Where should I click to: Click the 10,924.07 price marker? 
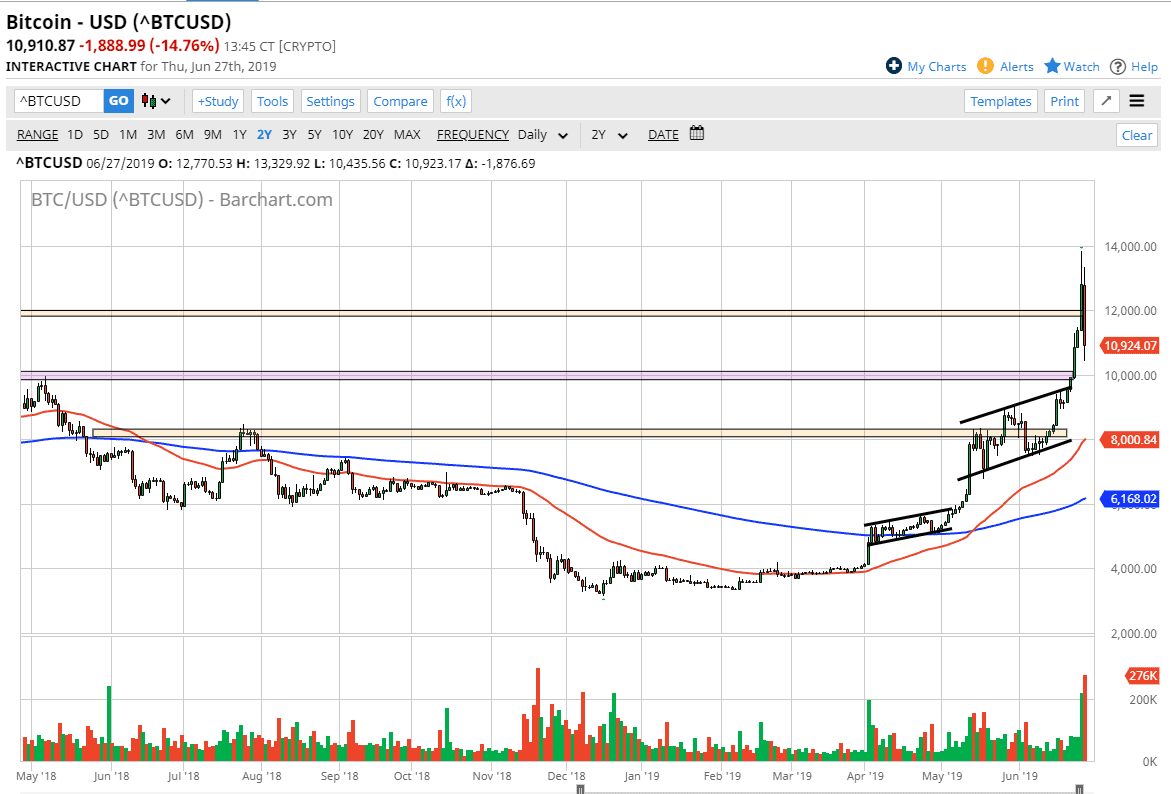[1129, 346]
